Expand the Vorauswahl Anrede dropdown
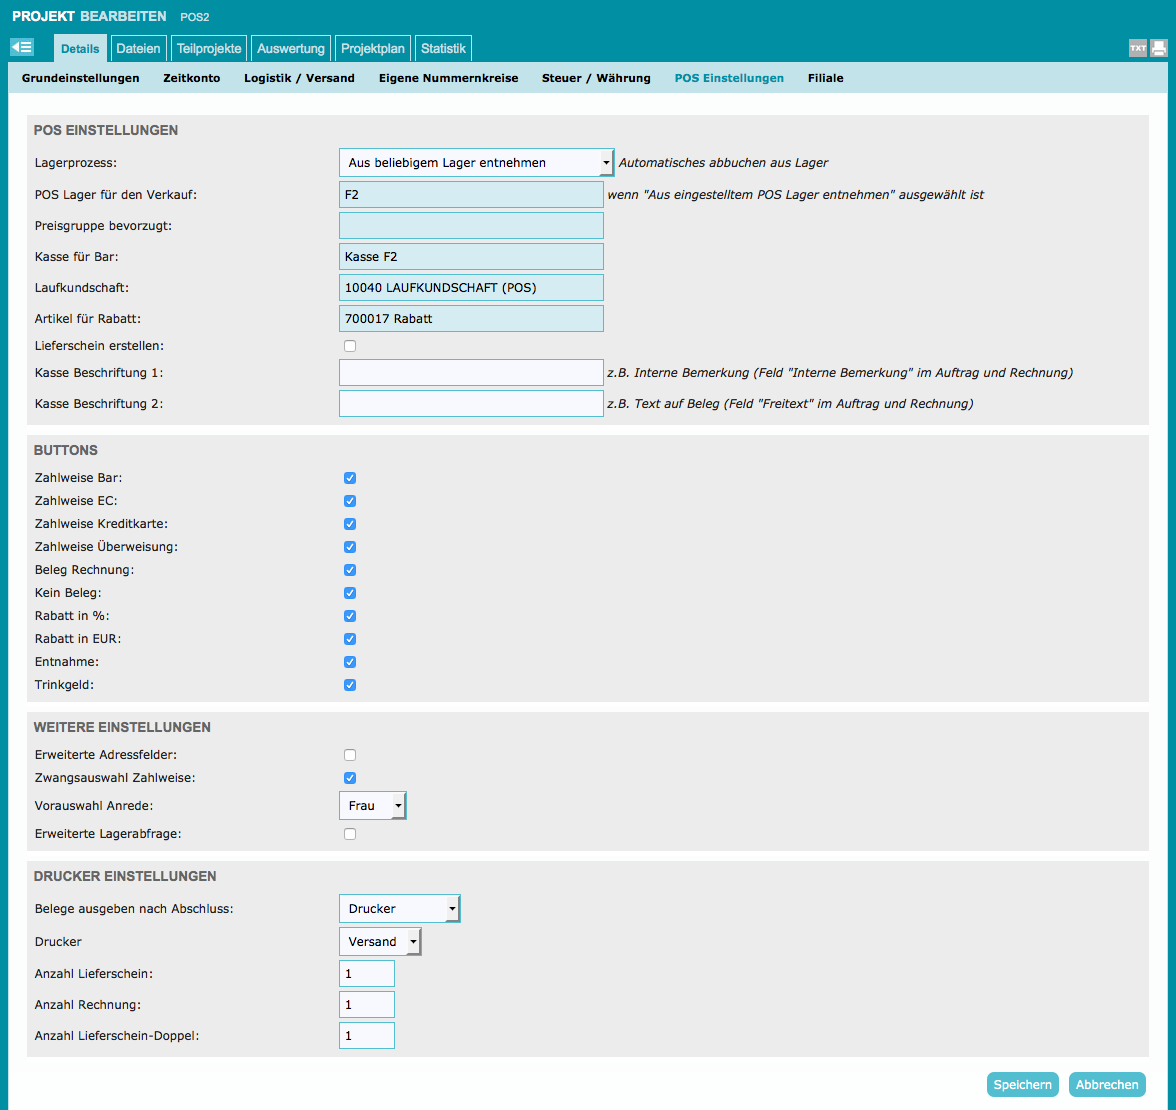 pyautogui.click(x=373, y=805)
